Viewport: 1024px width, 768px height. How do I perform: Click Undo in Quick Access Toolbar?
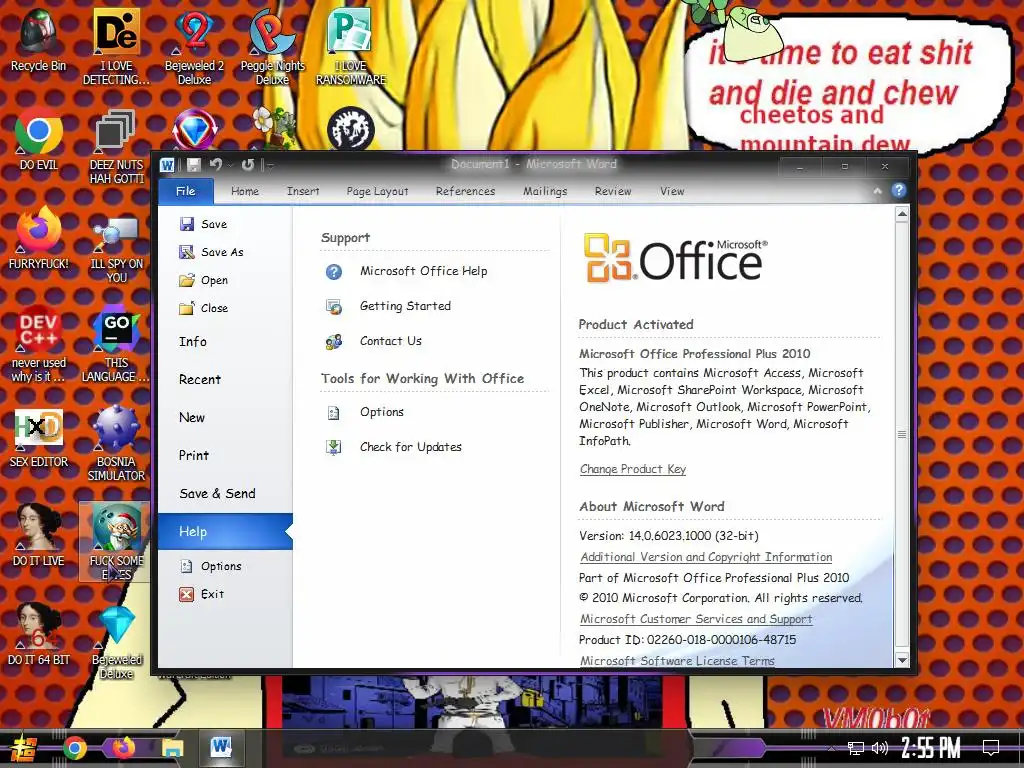click(216, 165)
